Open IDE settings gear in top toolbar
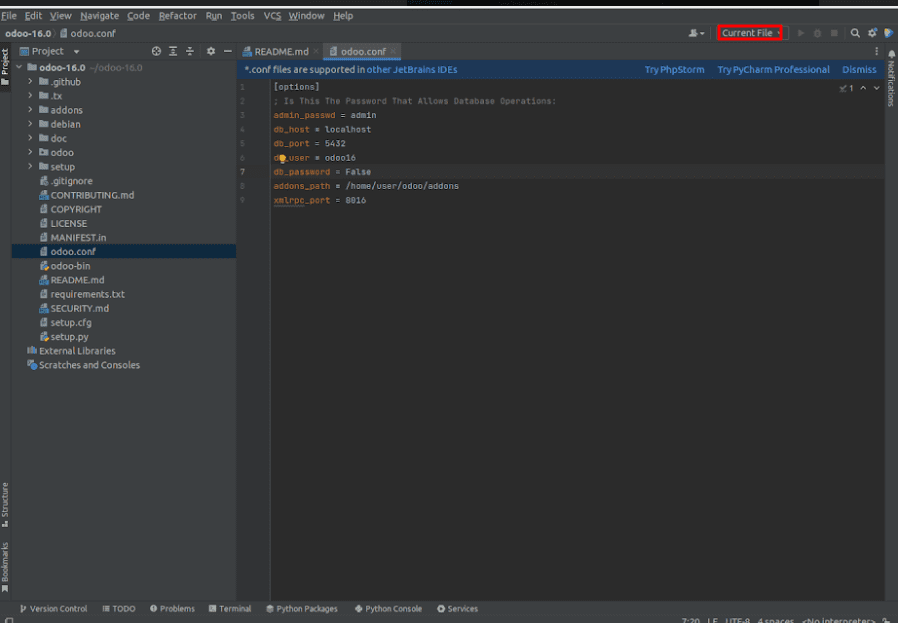898x623 pixels. click(x=872, y=33)
